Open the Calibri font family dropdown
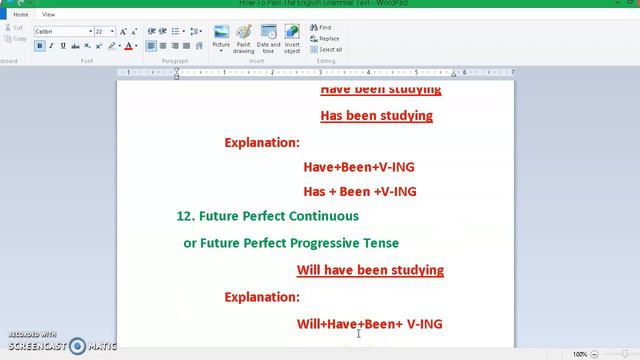Screen dimensions: 640x360 click(x=91, y=31)
